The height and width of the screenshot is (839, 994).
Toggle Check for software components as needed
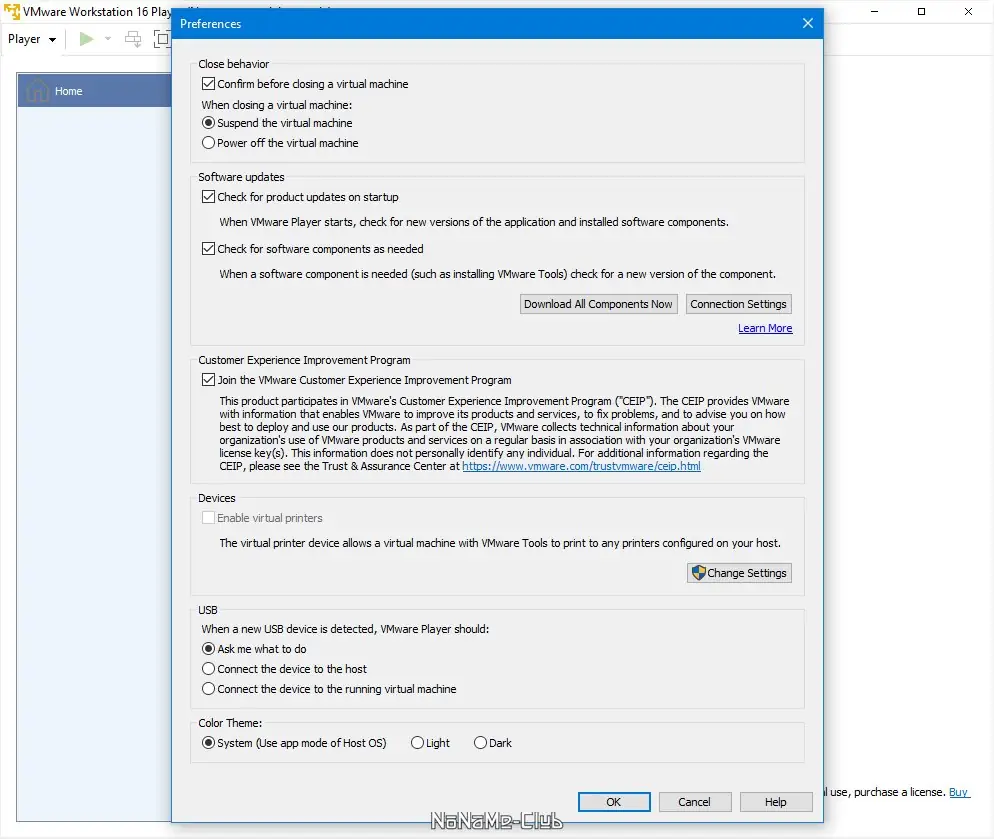click(x=208, y=249)
